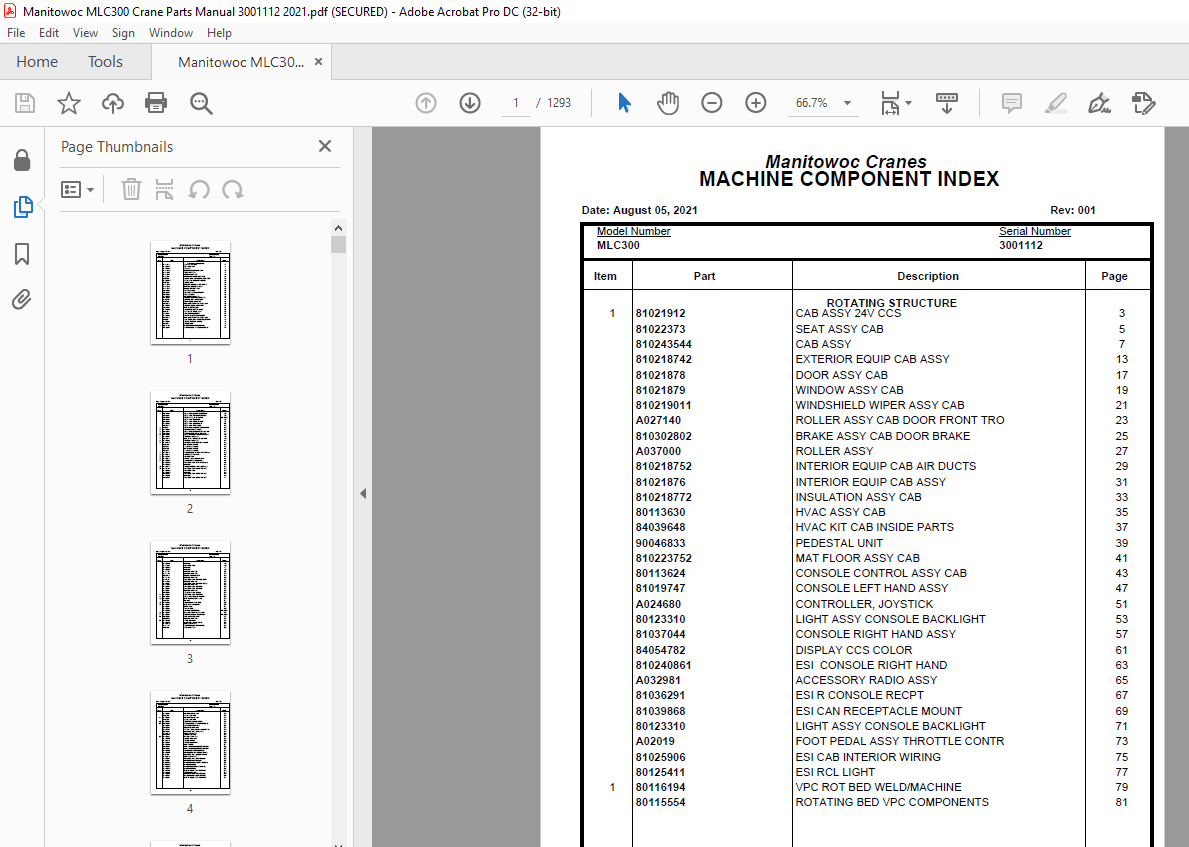Open the Bookmarks sidebar panel
This screenshot has width=1189, height=847.
coord(22,254)
